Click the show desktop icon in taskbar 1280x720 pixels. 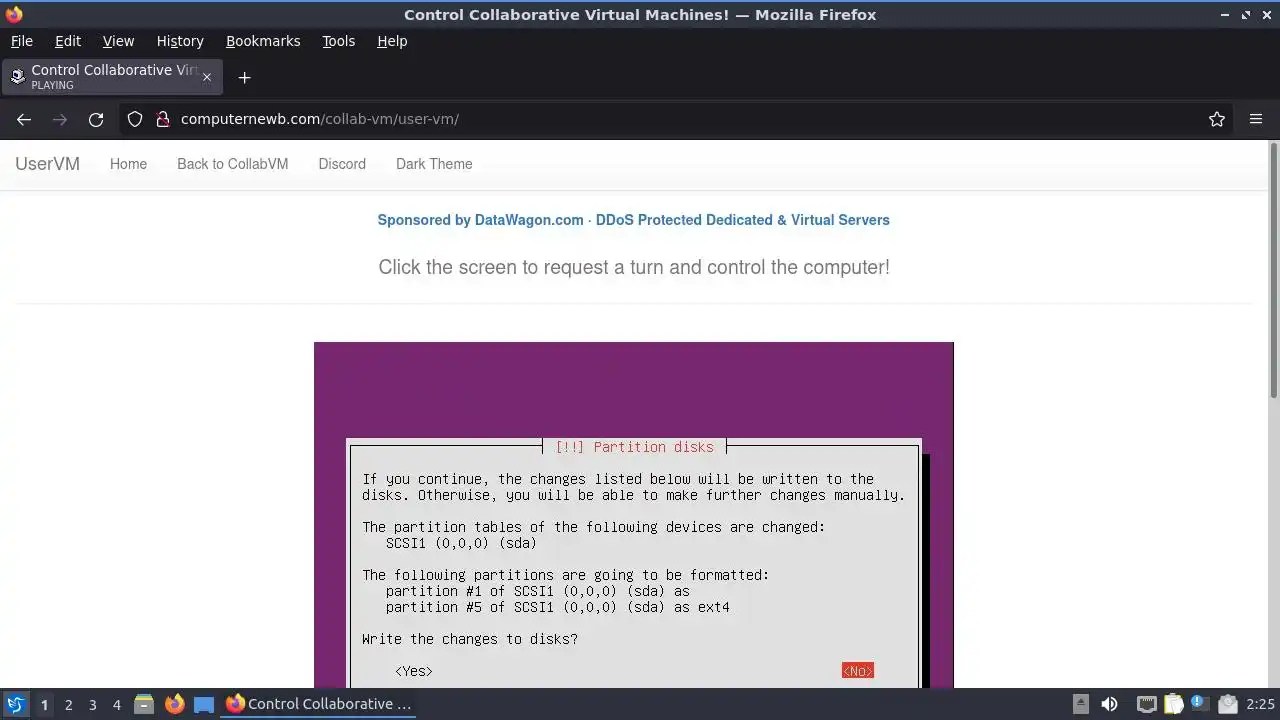point(204,704)
